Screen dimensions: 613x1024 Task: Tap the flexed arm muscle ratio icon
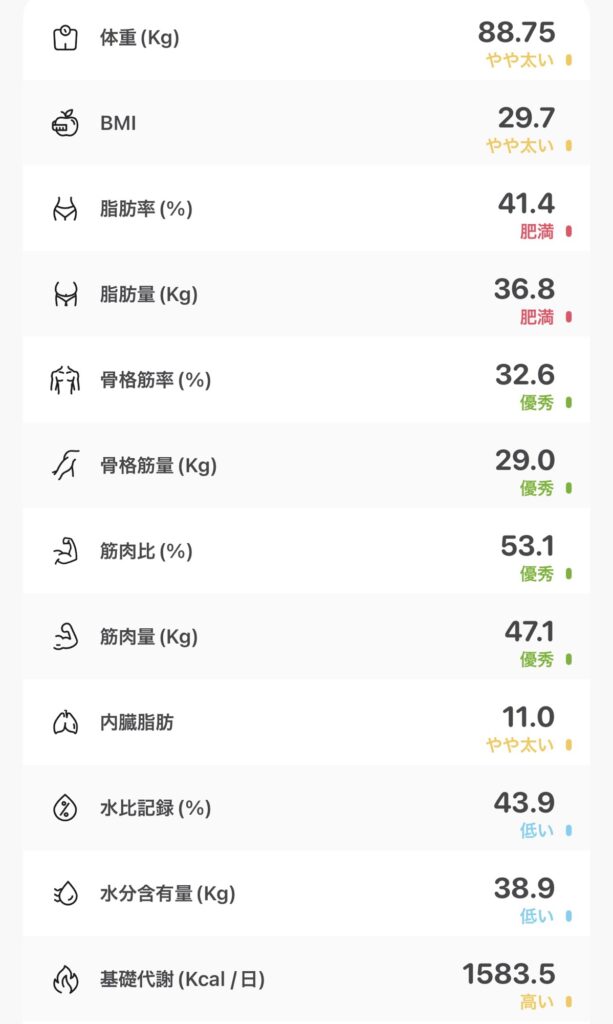point(65,552)
